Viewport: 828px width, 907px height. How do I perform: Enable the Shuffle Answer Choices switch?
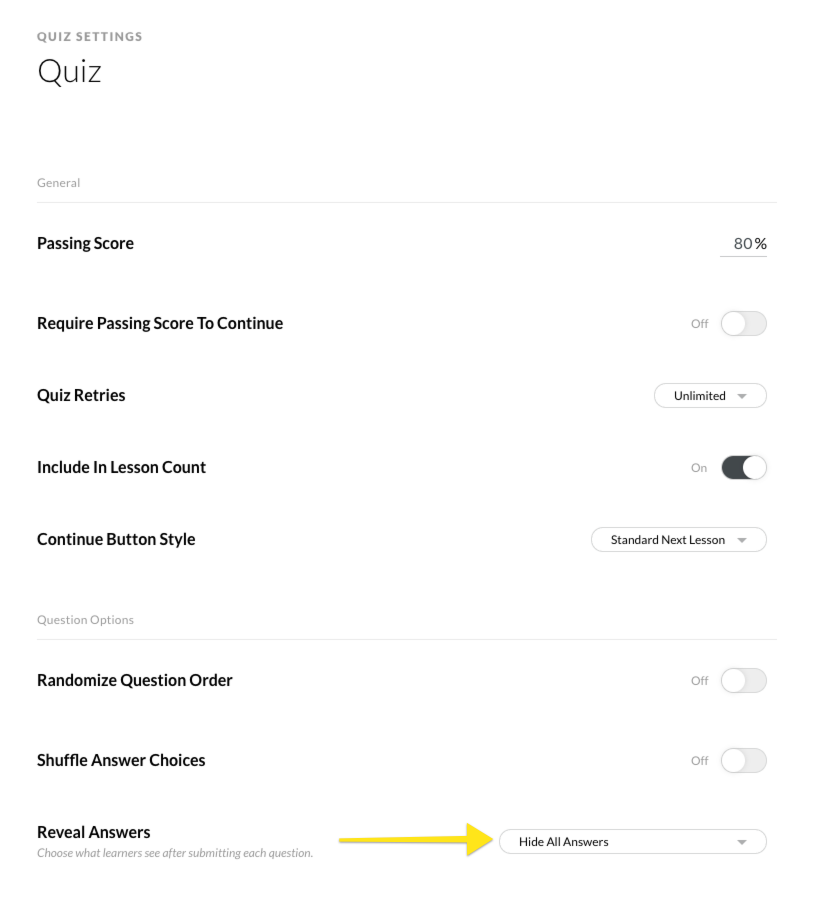coord(743,761)
